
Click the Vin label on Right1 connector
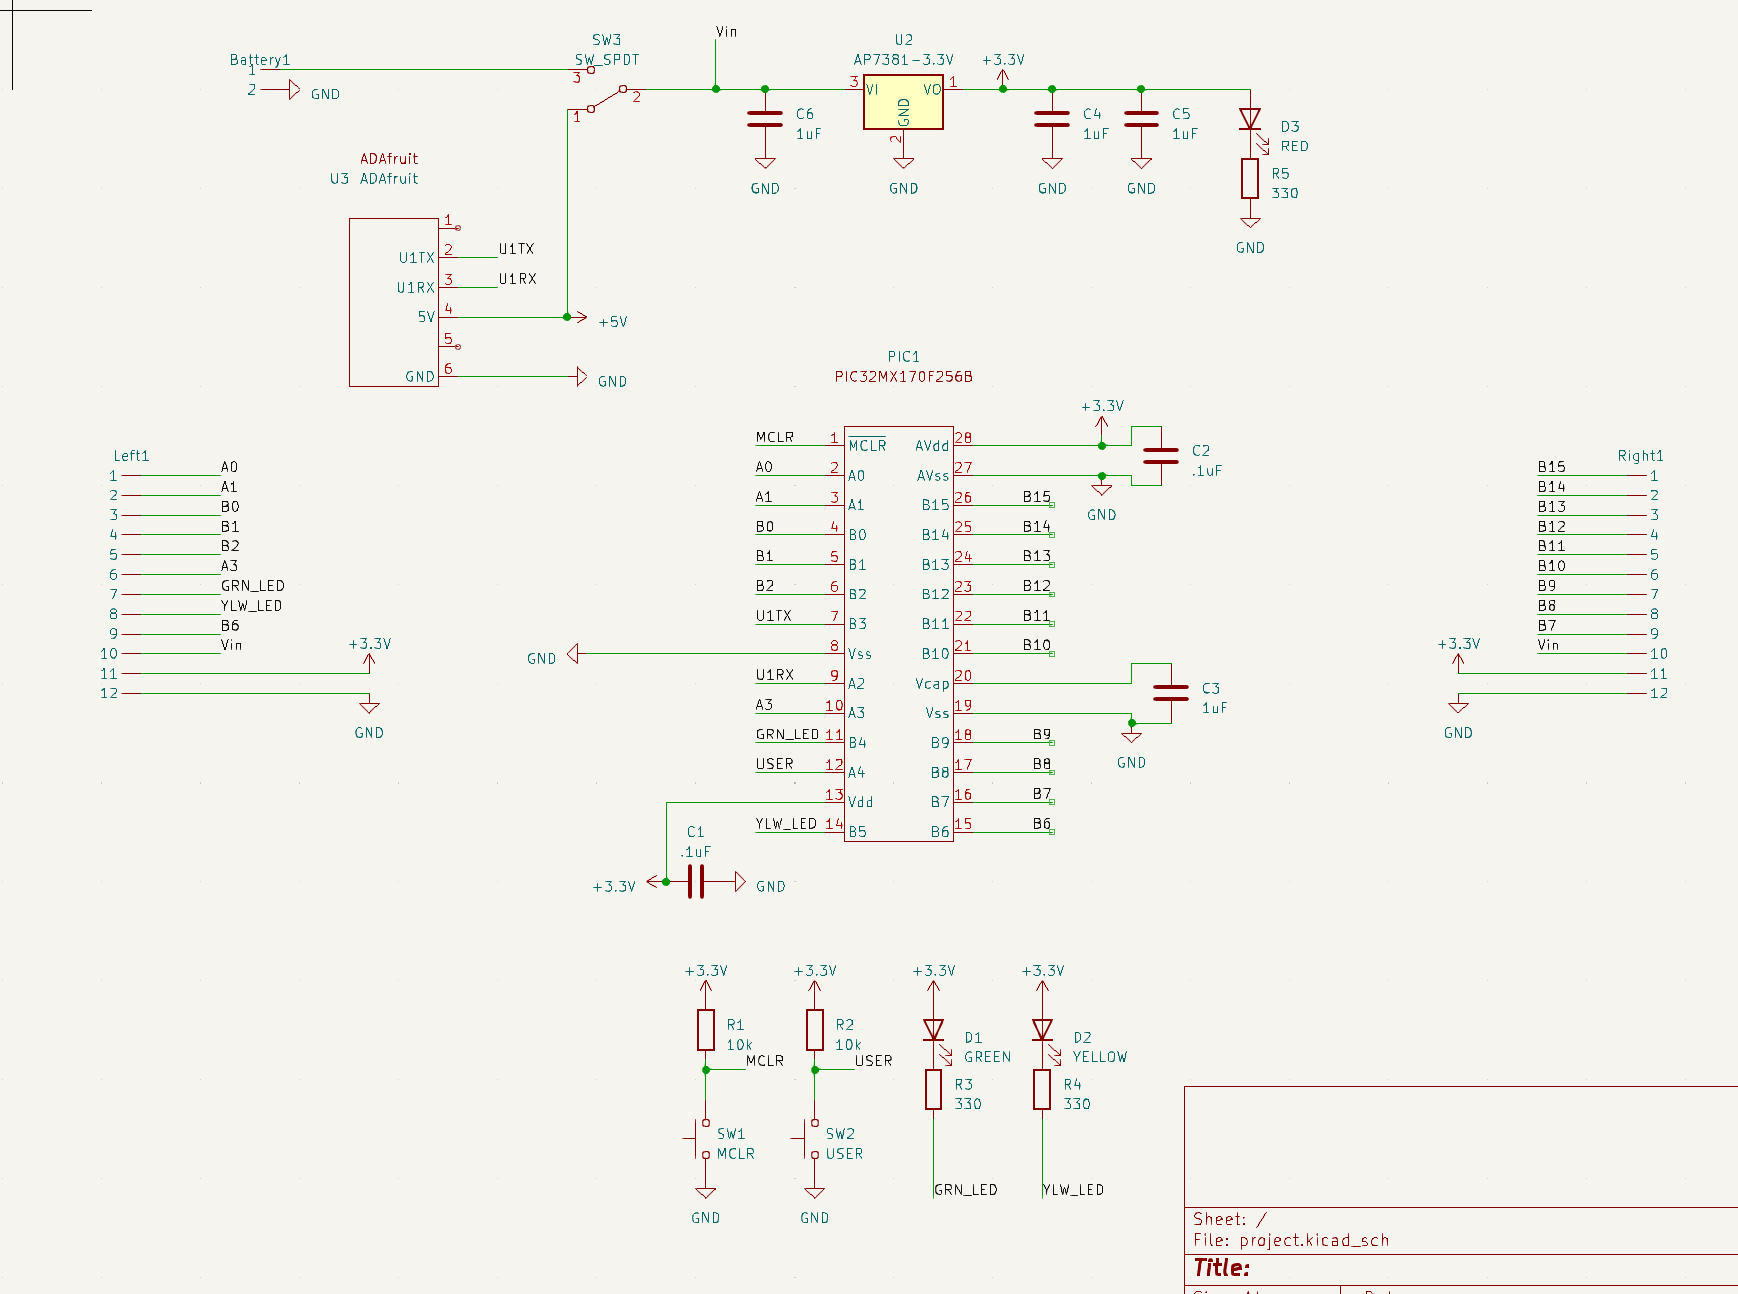tap(1548, 645)
